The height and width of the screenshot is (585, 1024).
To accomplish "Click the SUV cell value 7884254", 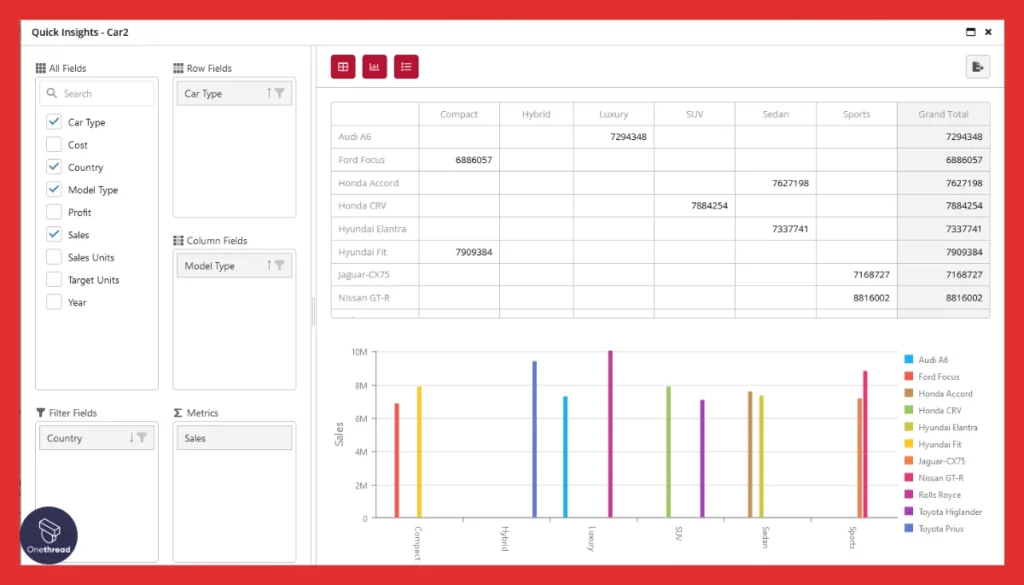I will (x=709, y=206).
